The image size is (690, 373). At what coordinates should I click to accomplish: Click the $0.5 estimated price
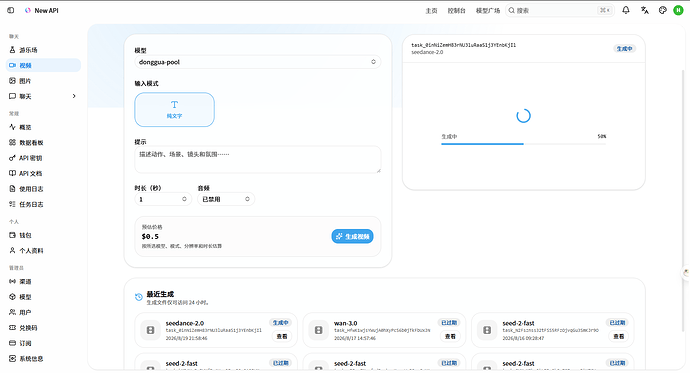[150, 237]
